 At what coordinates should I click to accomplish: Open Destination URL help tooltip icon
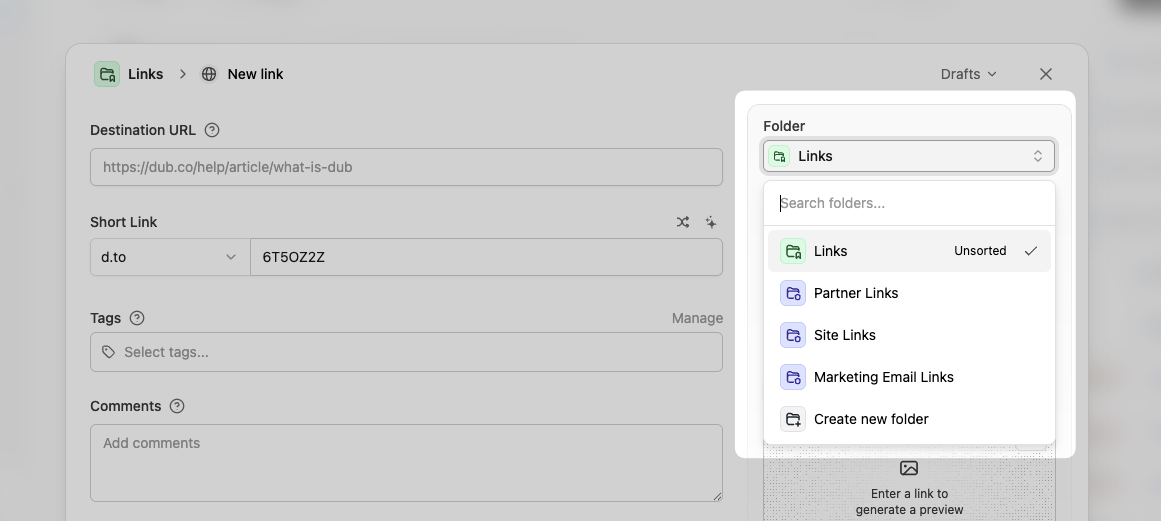(212, 130)
